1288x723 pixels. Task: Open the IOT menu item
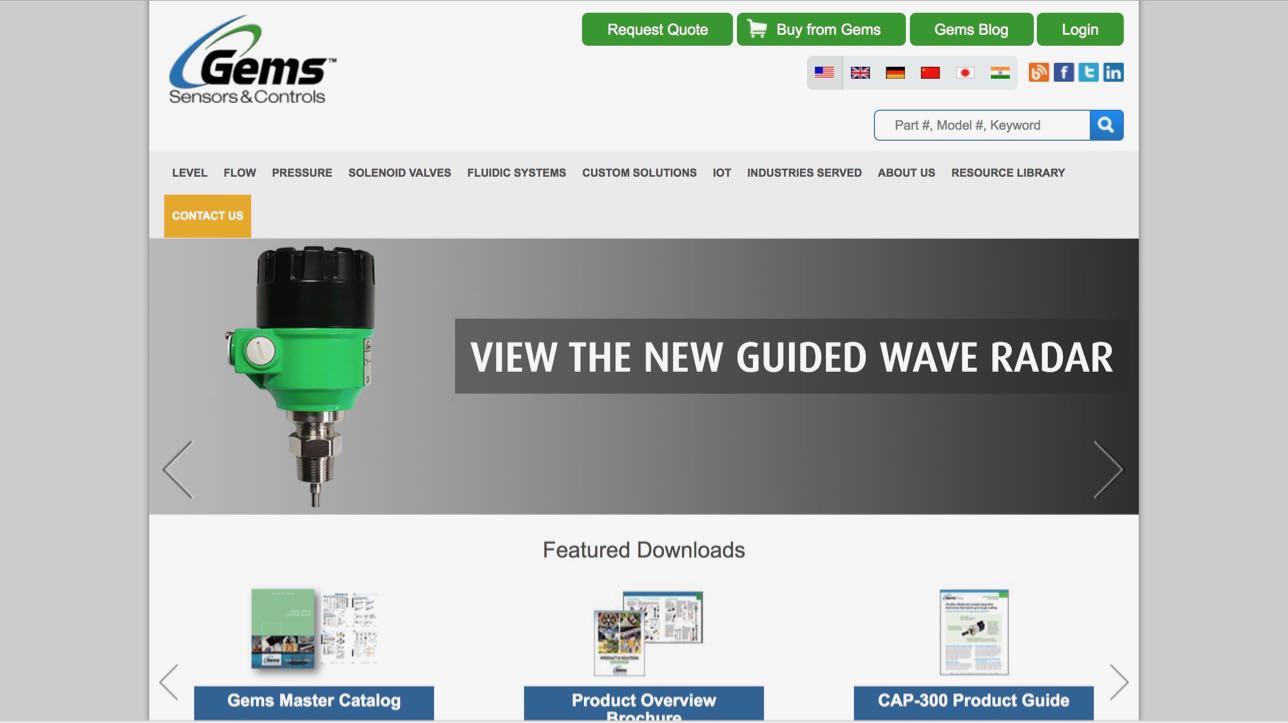(x=722, y=173)
